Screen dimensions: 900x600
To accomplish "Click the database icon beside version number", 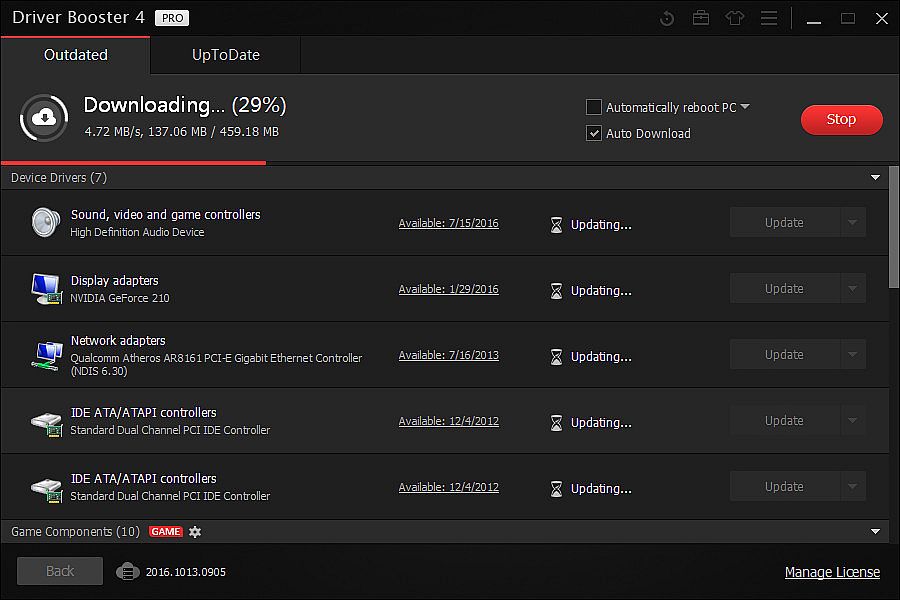I will [127, 572].
